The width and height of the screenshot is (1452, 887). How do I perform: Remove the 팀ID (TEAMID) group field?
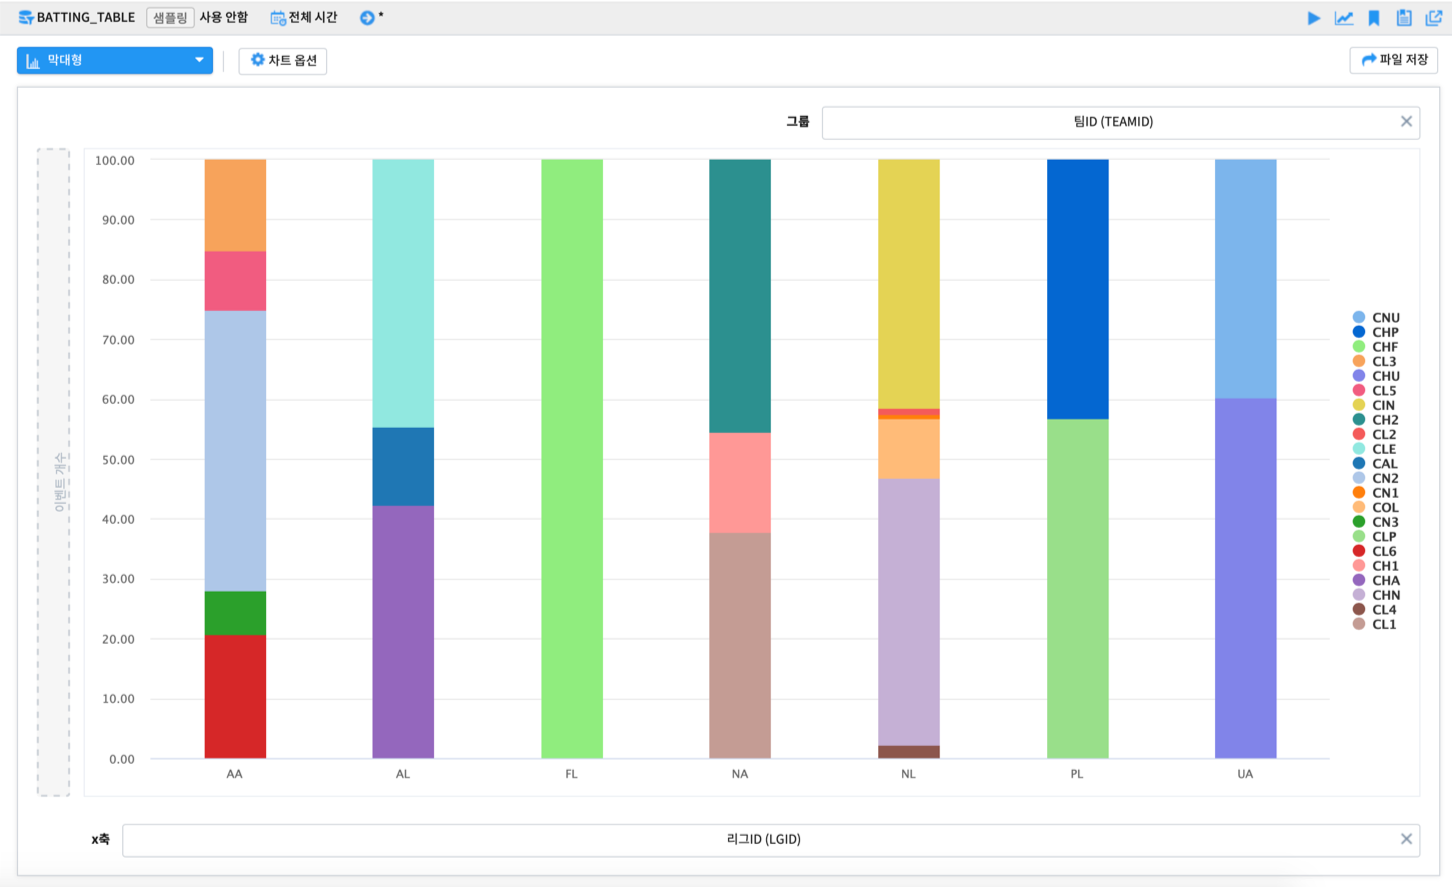pyautogui.click(x=1406, y=122)
